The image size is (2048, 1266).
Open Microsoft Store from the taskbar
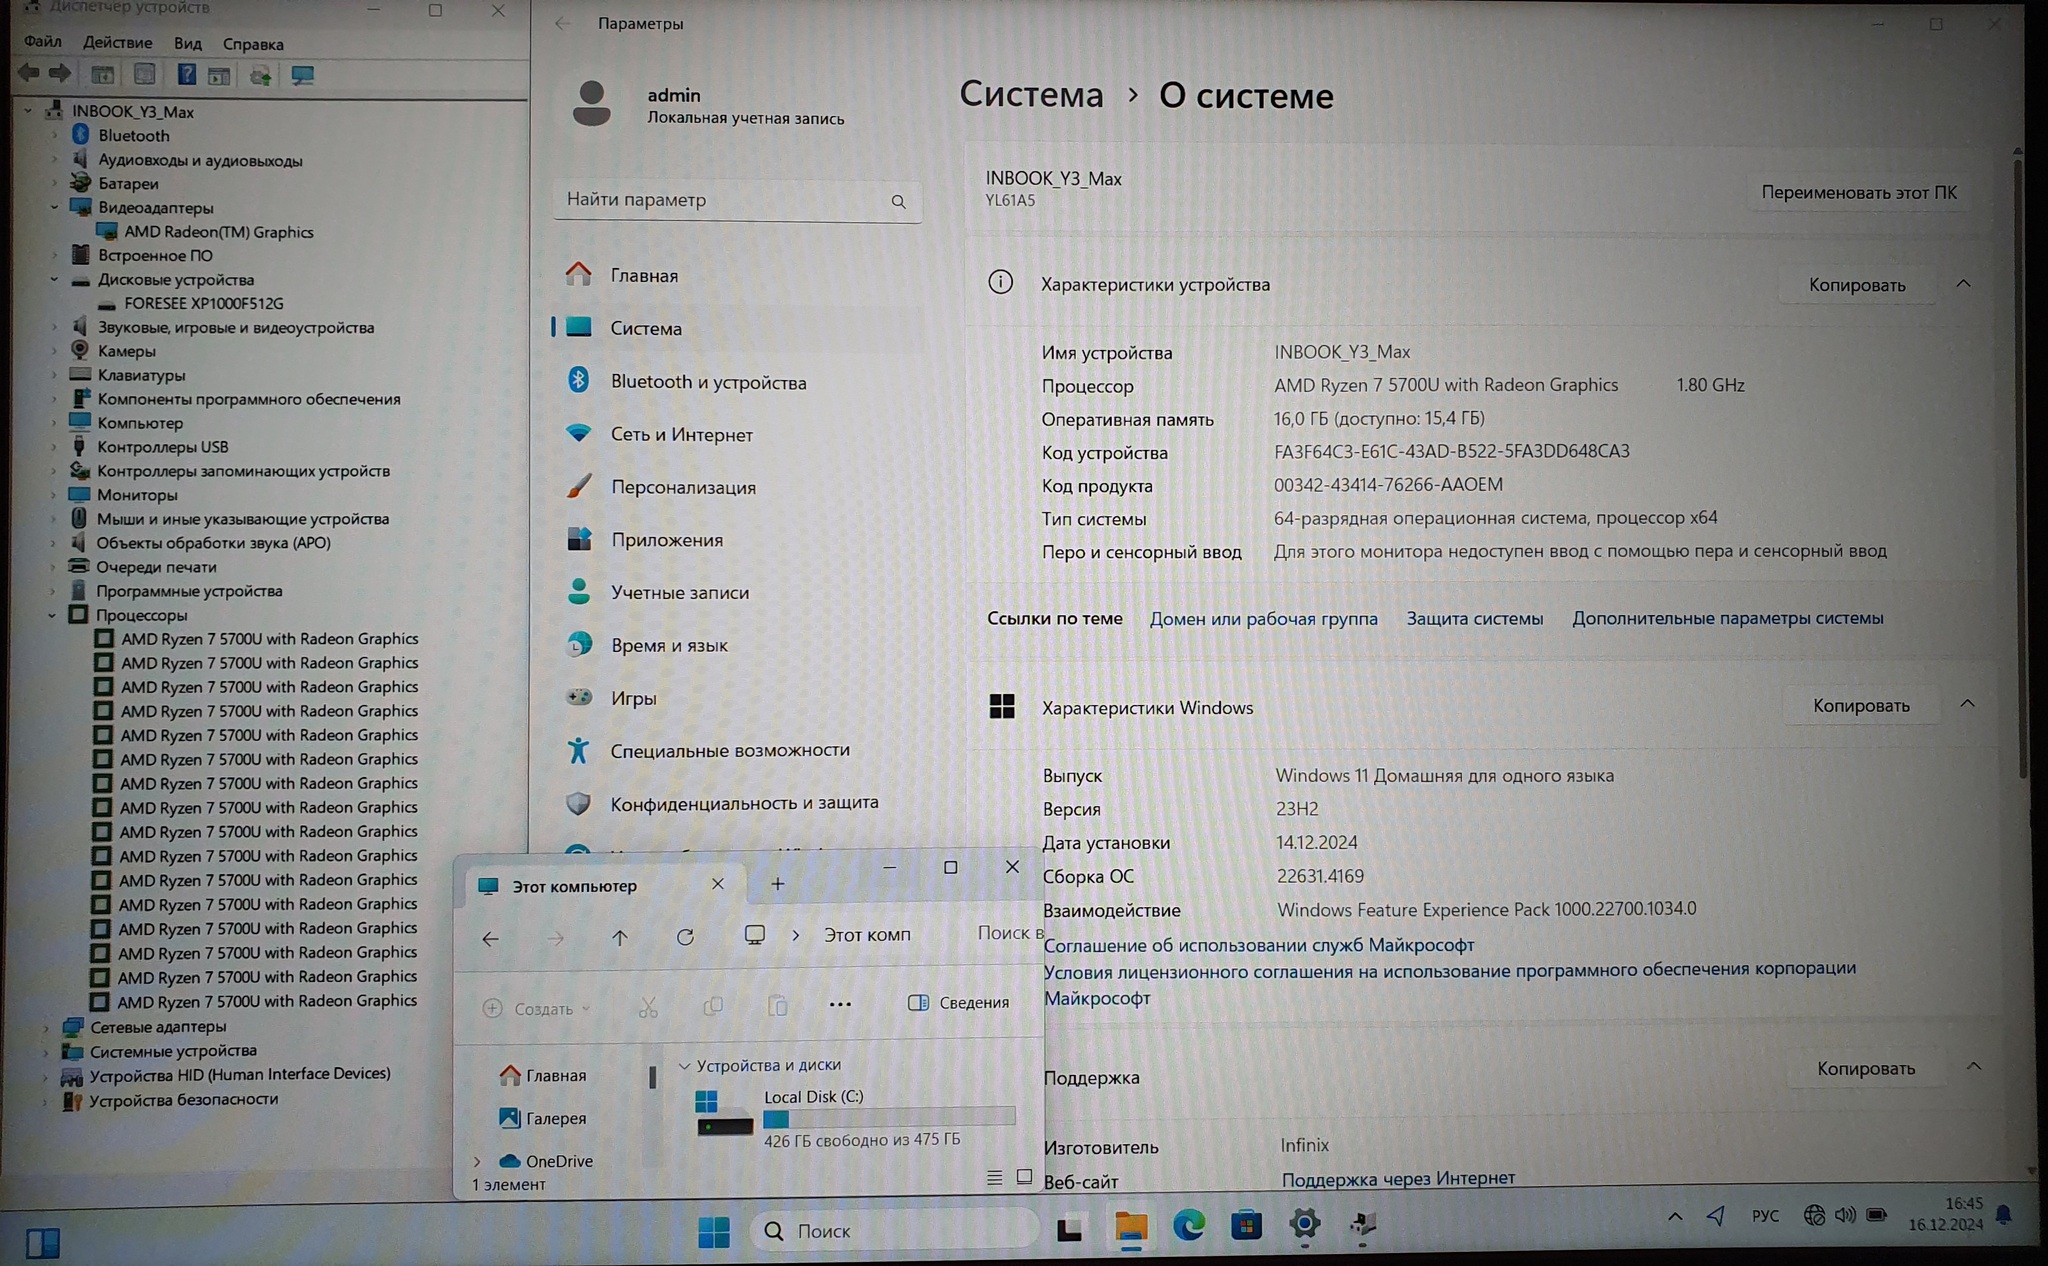click(x=1246, y=1226)
